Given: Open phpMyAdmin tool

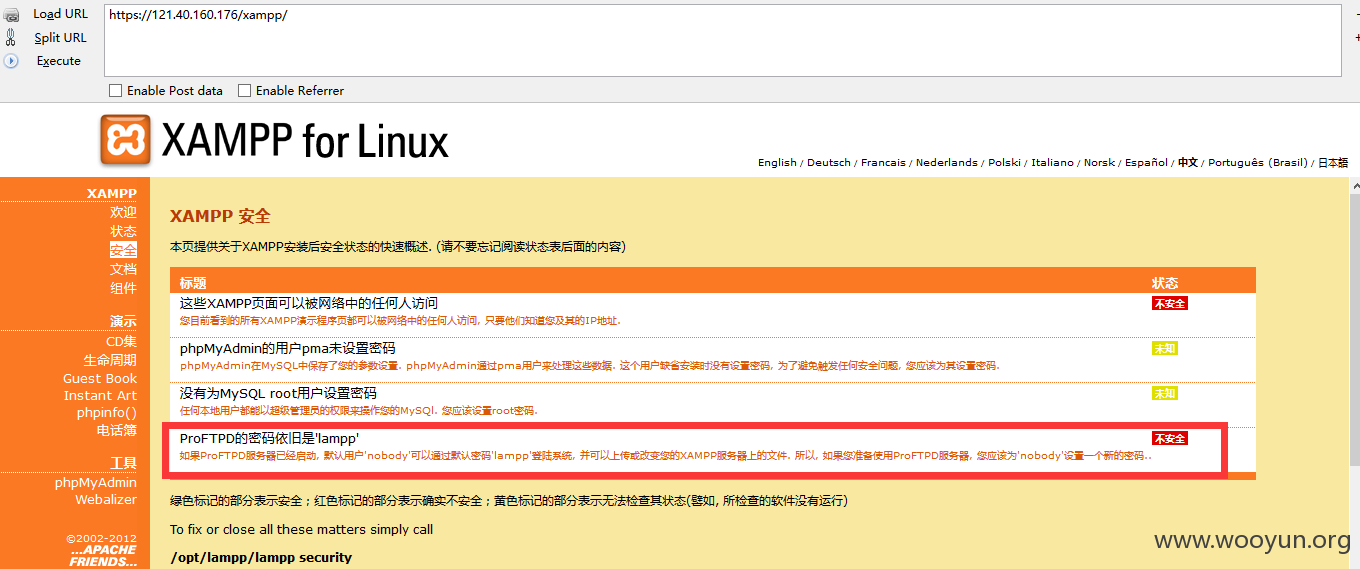Looking at the screenshot, I should (x=96, y=483).
